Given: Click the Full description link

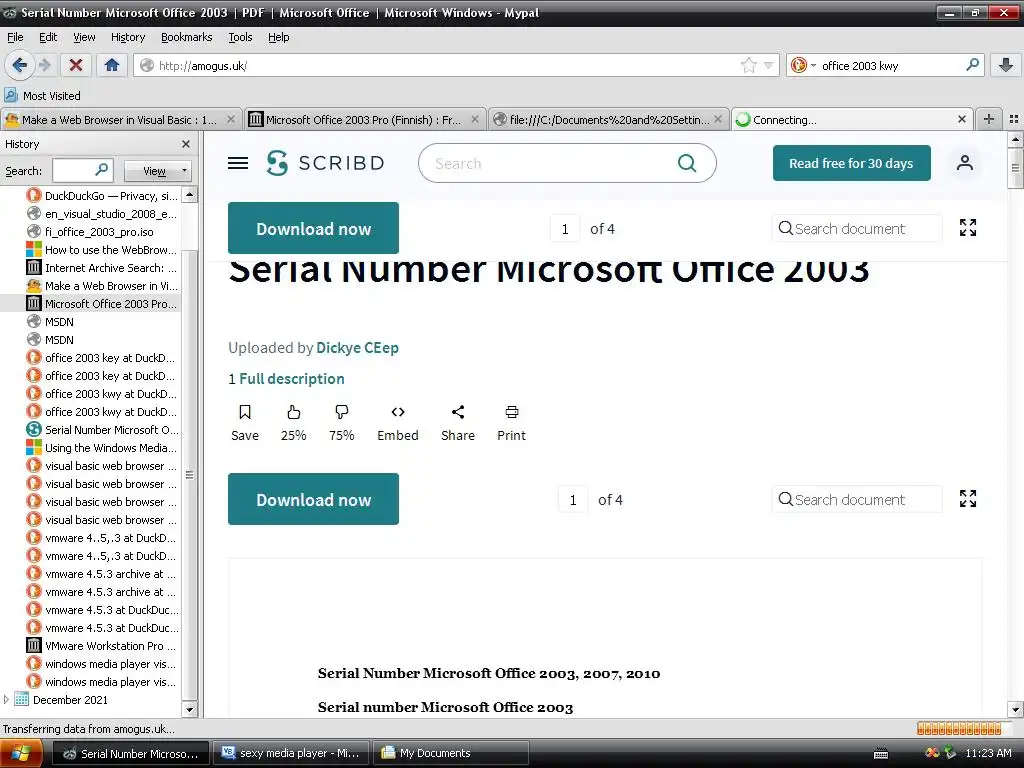Looking at the screenshot, I should (292, 379).
